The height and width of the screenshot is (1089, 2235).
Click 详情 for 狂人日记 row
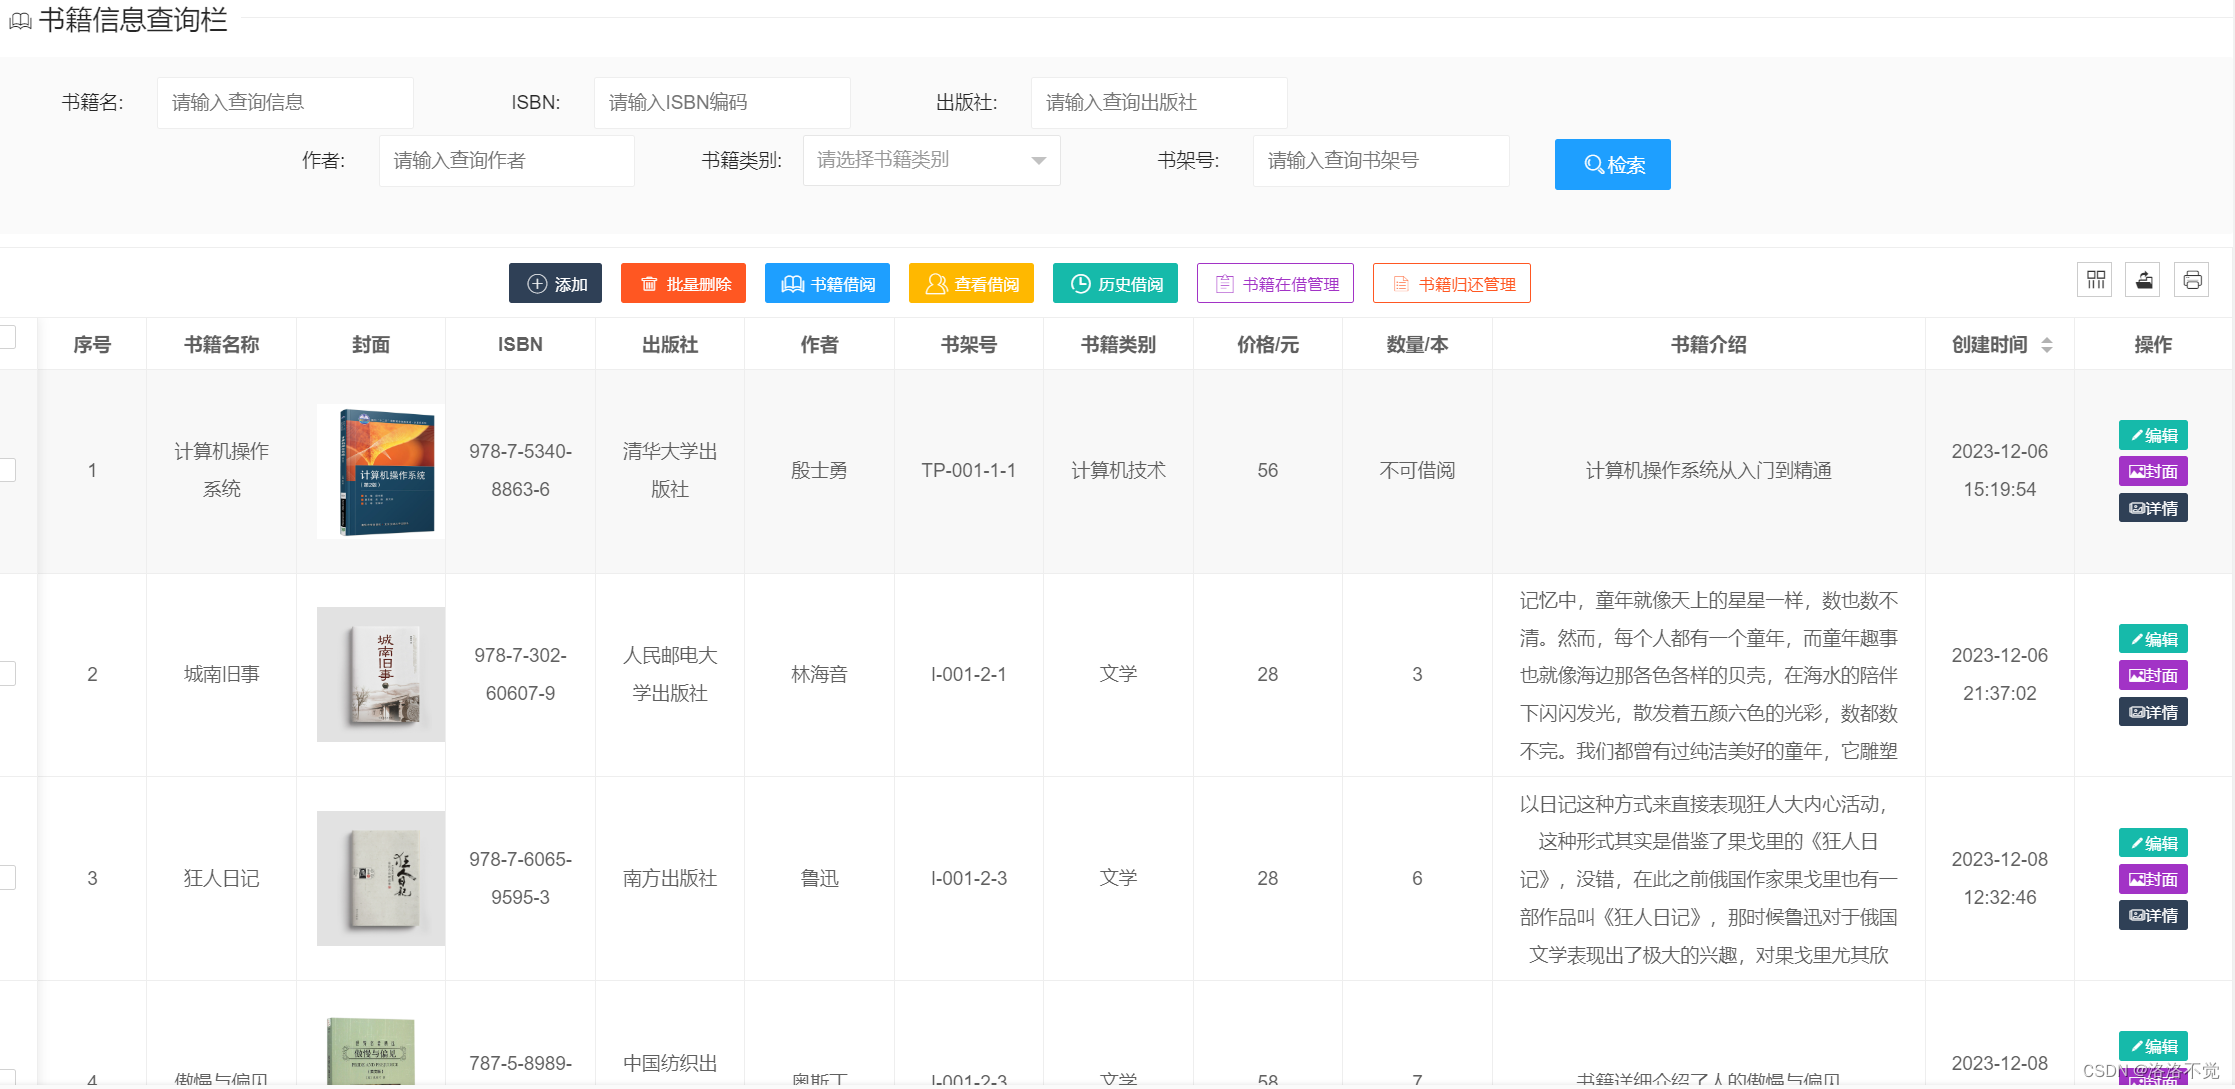pyautogui.click(x=2153, y=915)
